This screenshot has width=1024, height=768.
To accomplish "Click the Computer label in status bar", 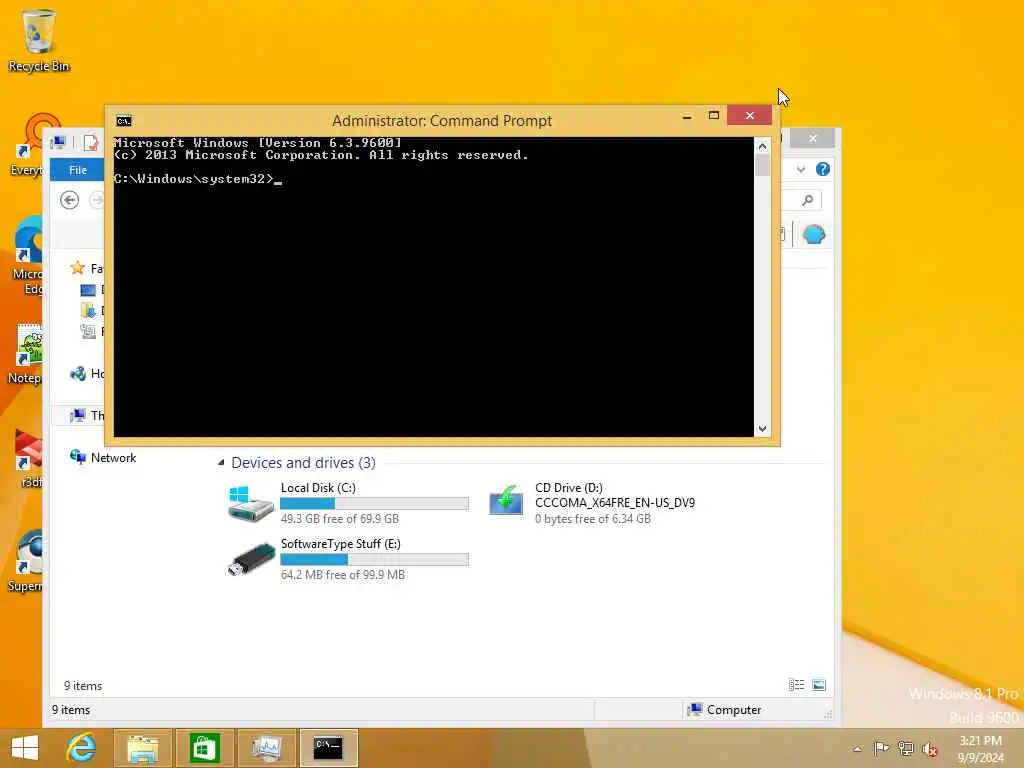I will tap(733, 710).
